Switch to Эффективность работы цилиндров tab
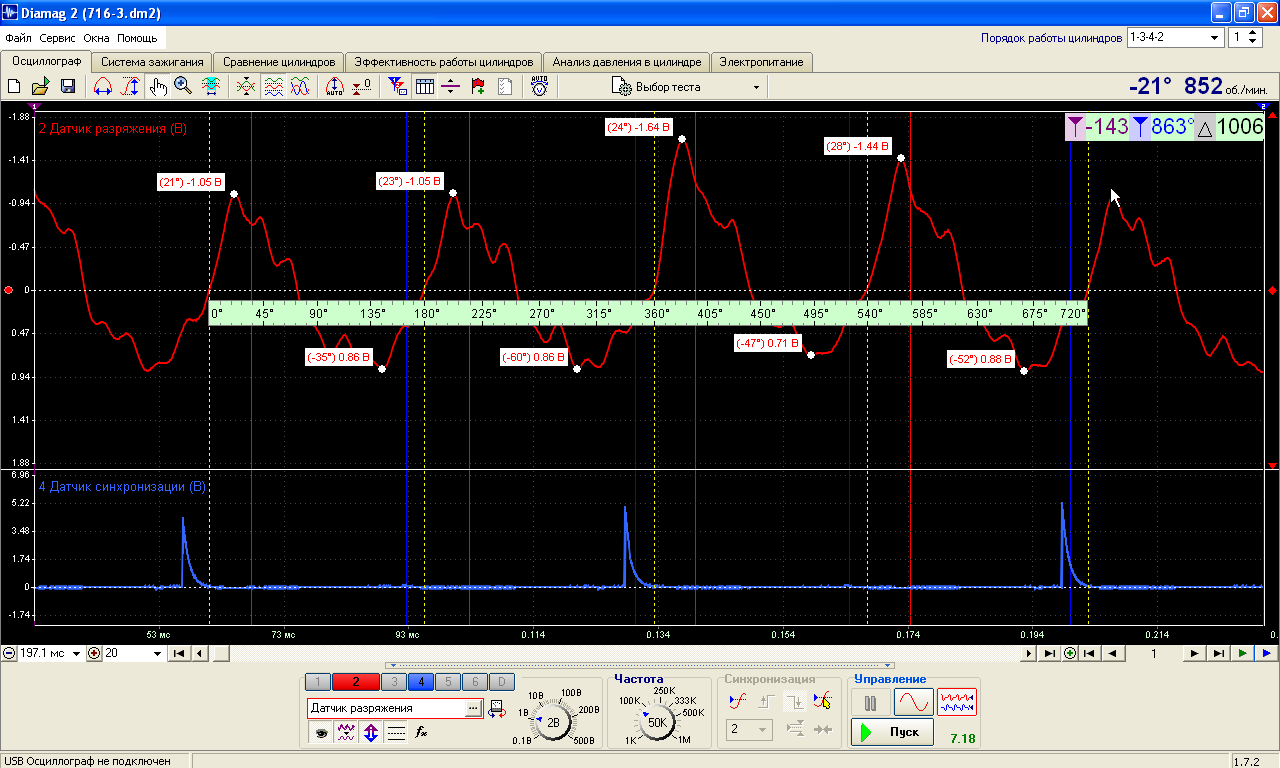The height and width of the screenshot is (768, 1280). (x=444, y=62)
